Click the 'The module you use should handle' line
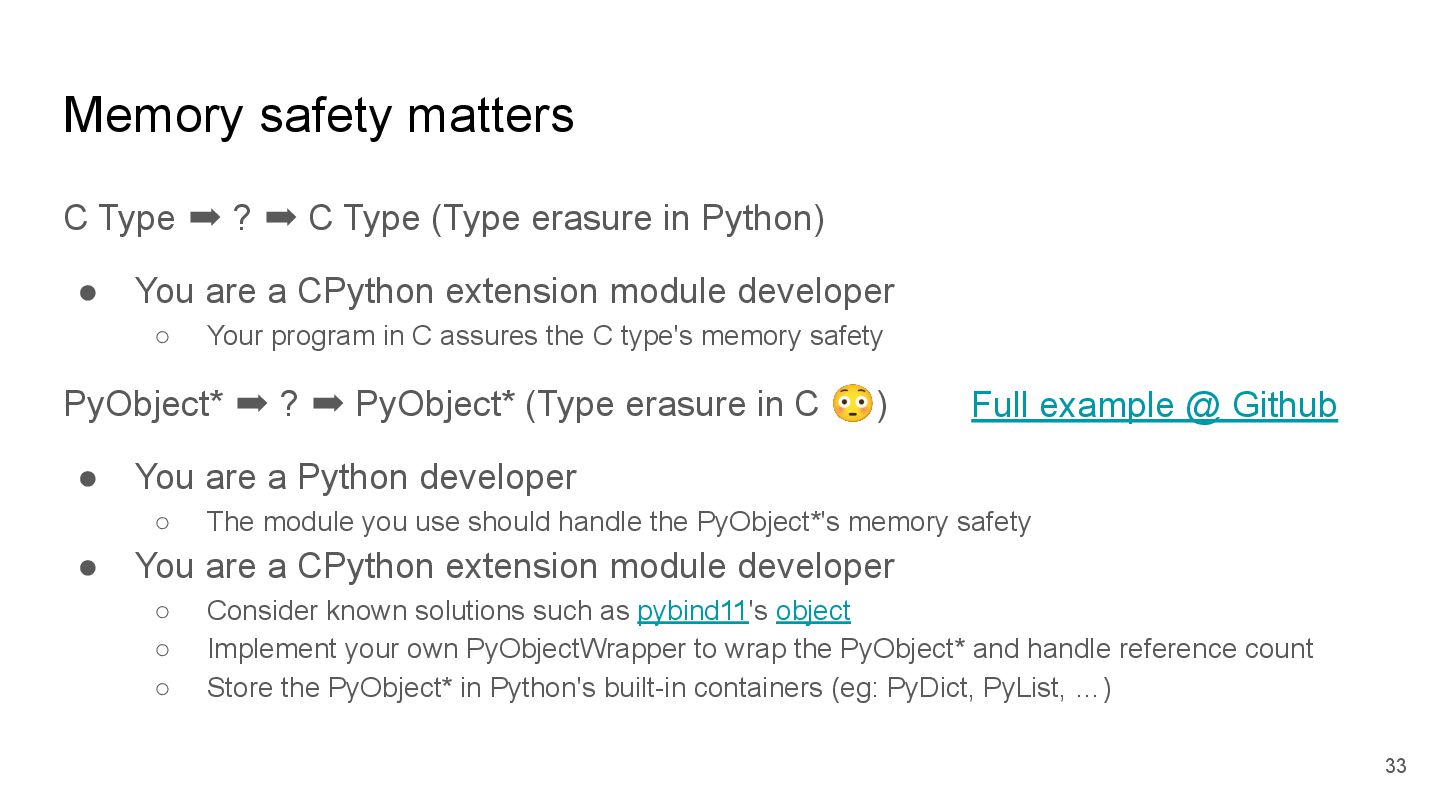Screen dimensions: 1440x810 click(x=618, y=522)
